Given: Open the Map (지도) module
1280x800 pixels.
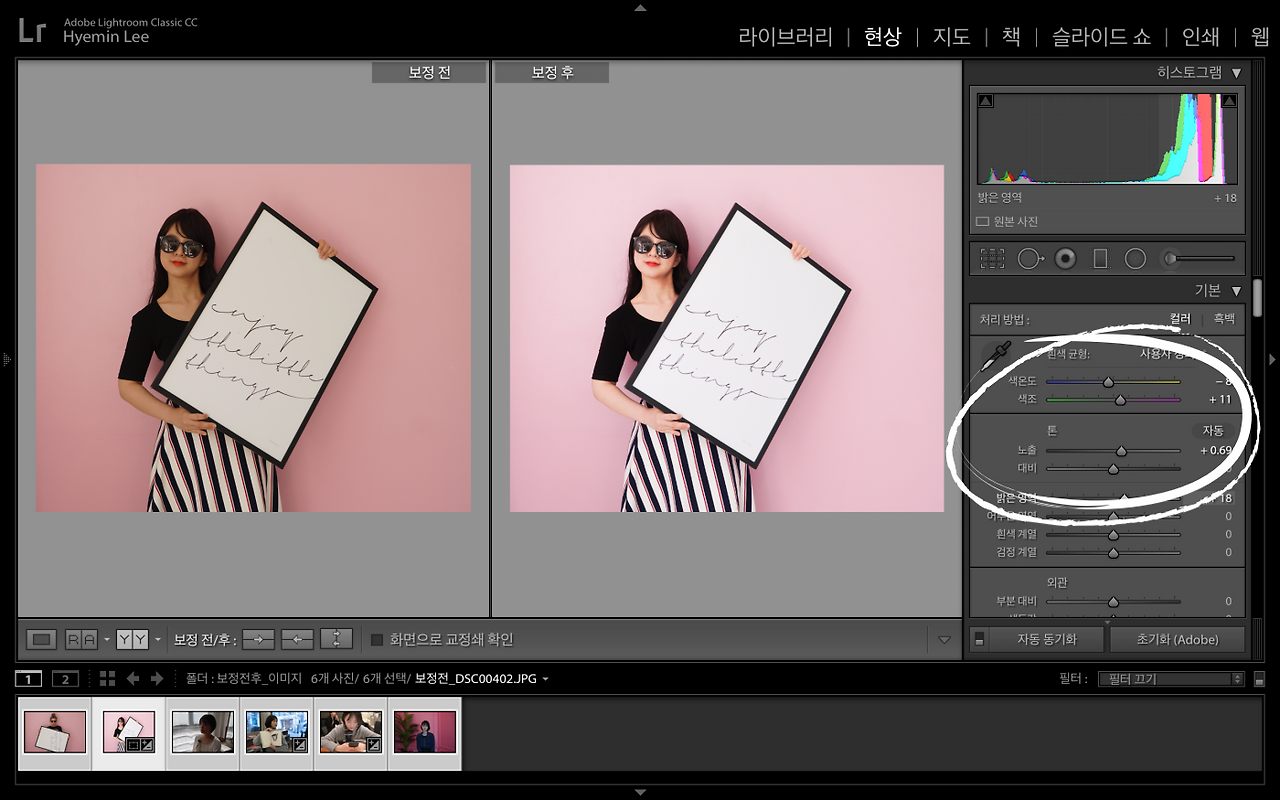Looking at the screenshot, I should coord(951,37).
